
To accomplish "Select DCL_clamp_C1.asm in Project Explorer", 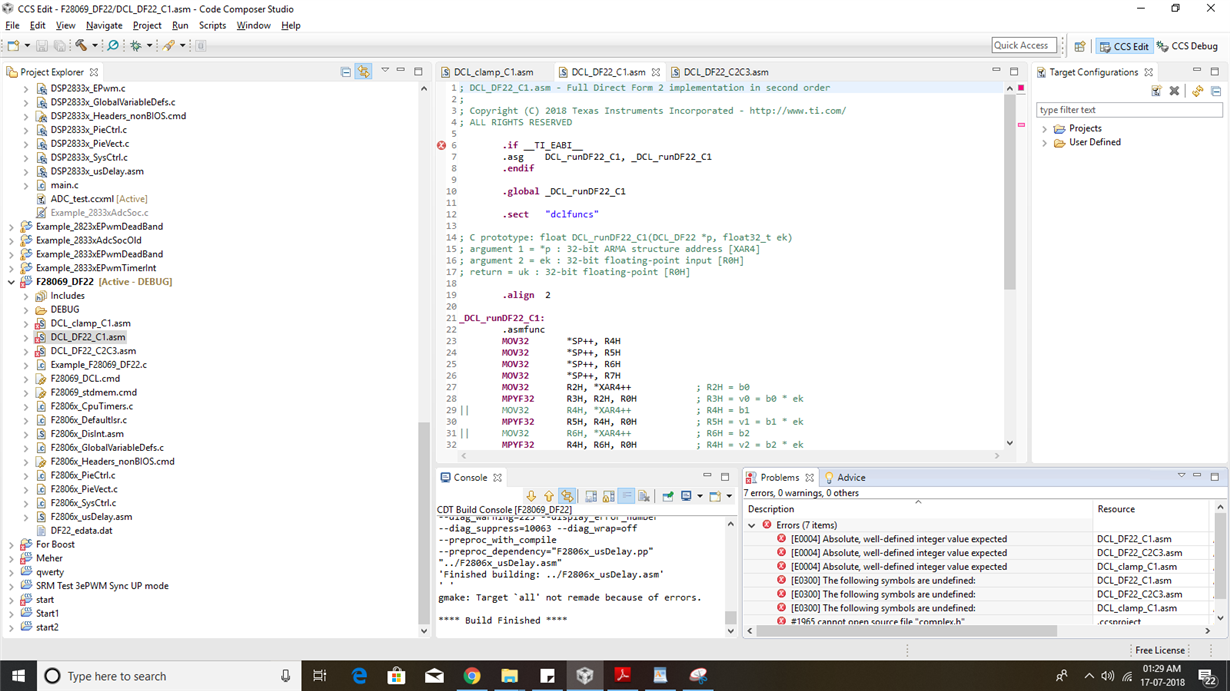I will (x=90, y=323).
